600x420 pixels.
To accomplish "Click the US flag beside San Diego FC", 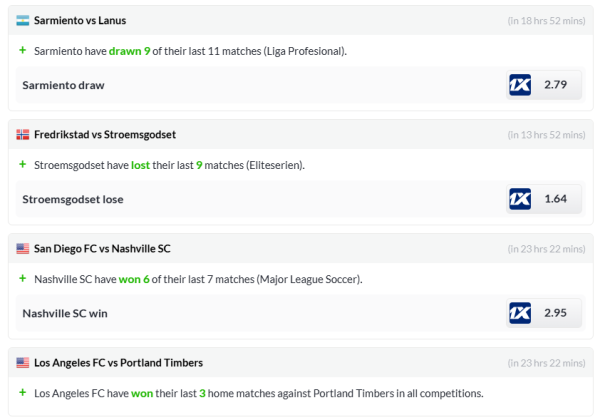I will [22, 248].
